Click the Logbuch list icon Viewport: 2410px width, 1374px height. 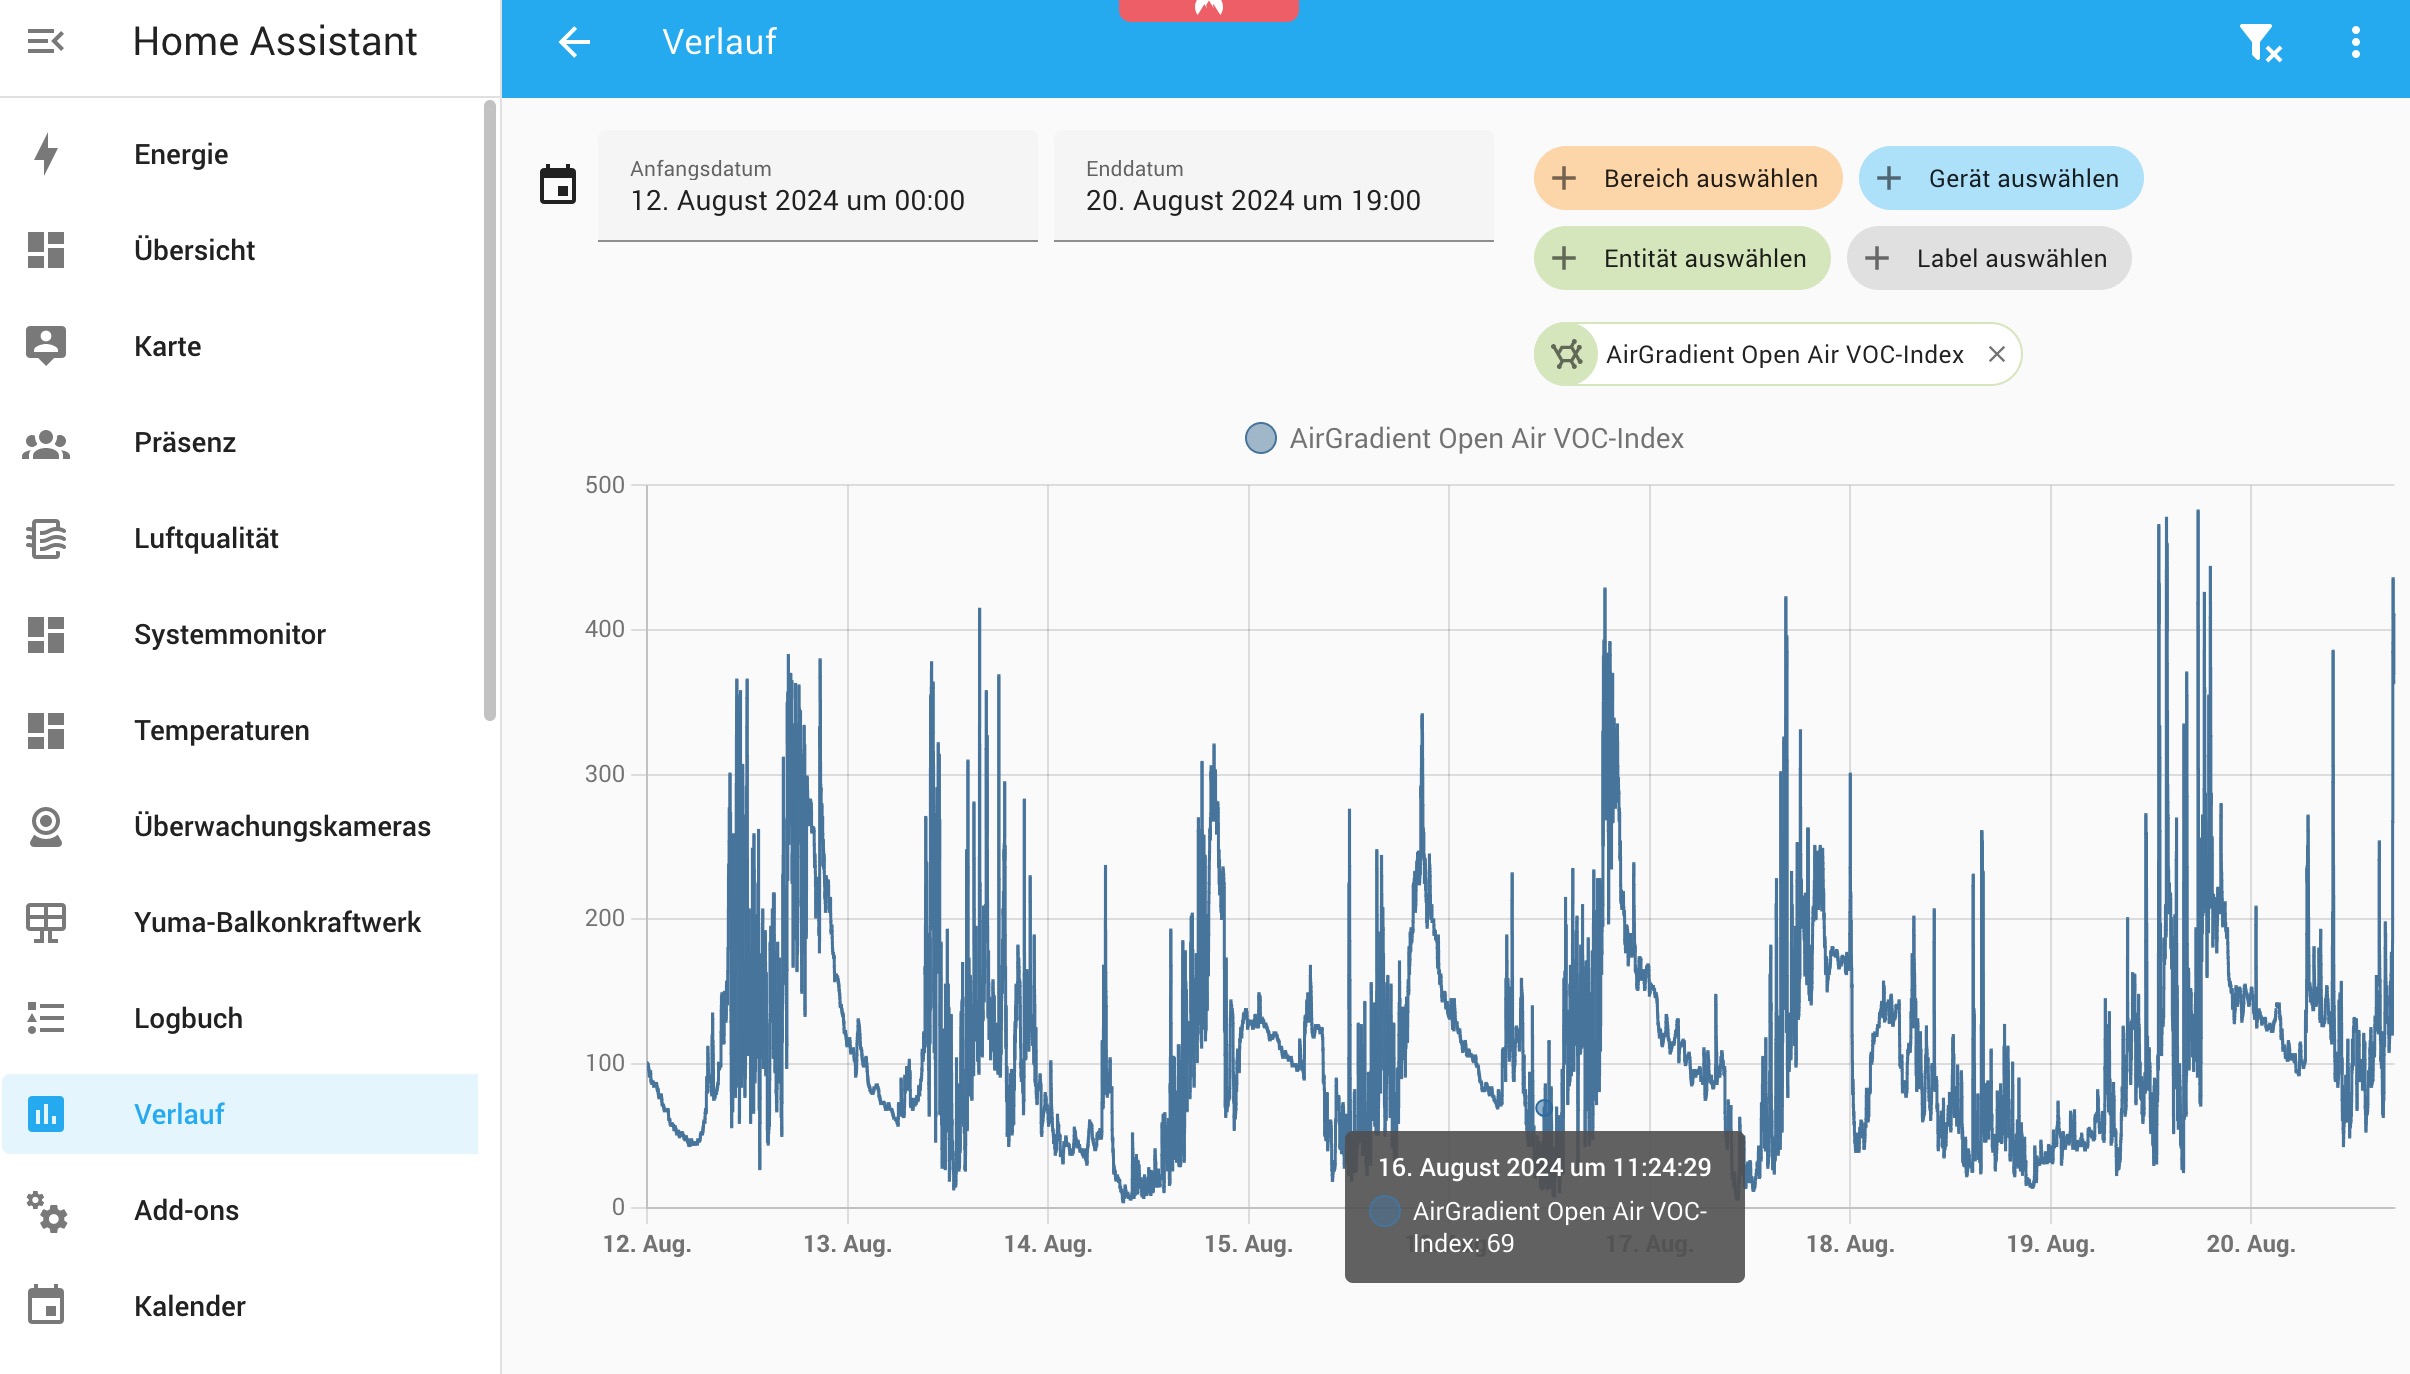(46, 1018)
